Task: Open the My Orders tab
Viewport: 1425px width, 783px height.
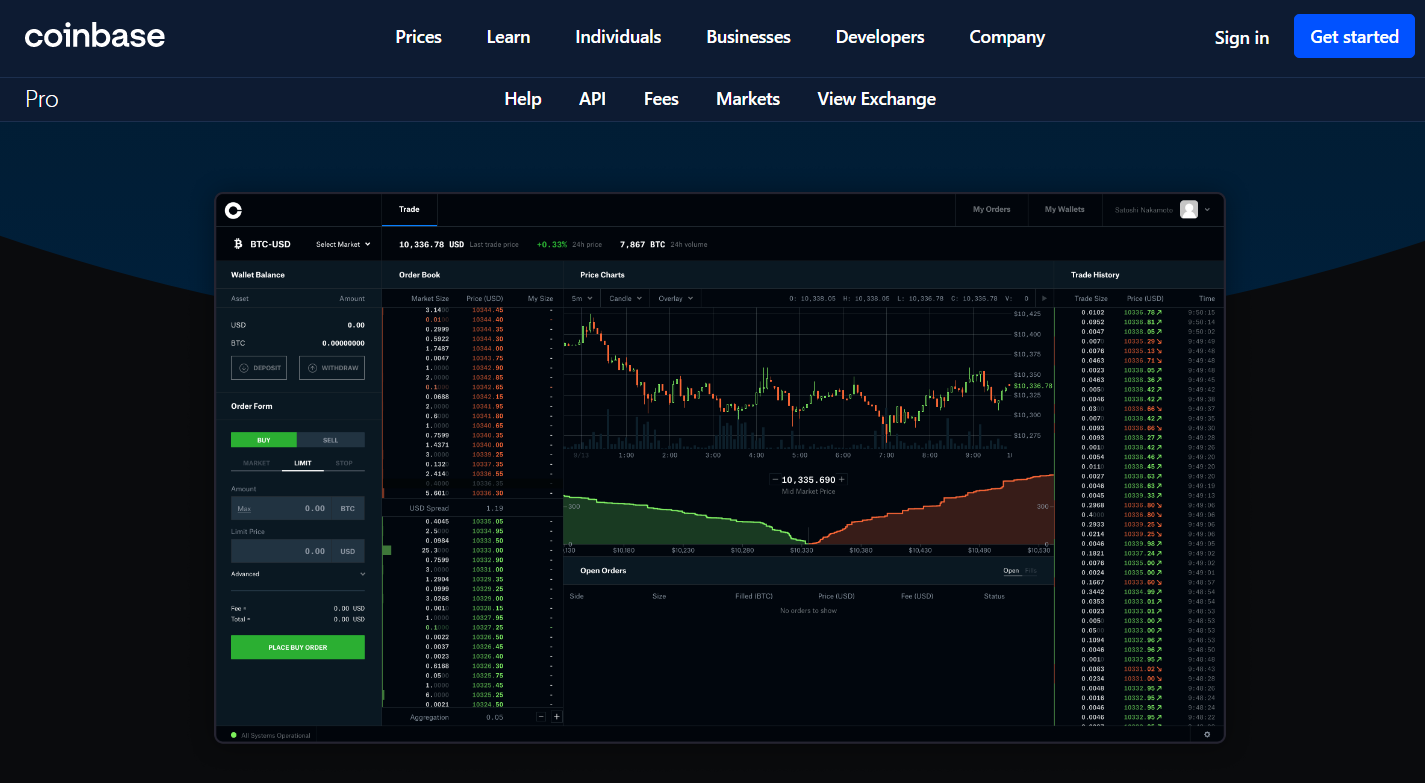Action: coord(992,210)
